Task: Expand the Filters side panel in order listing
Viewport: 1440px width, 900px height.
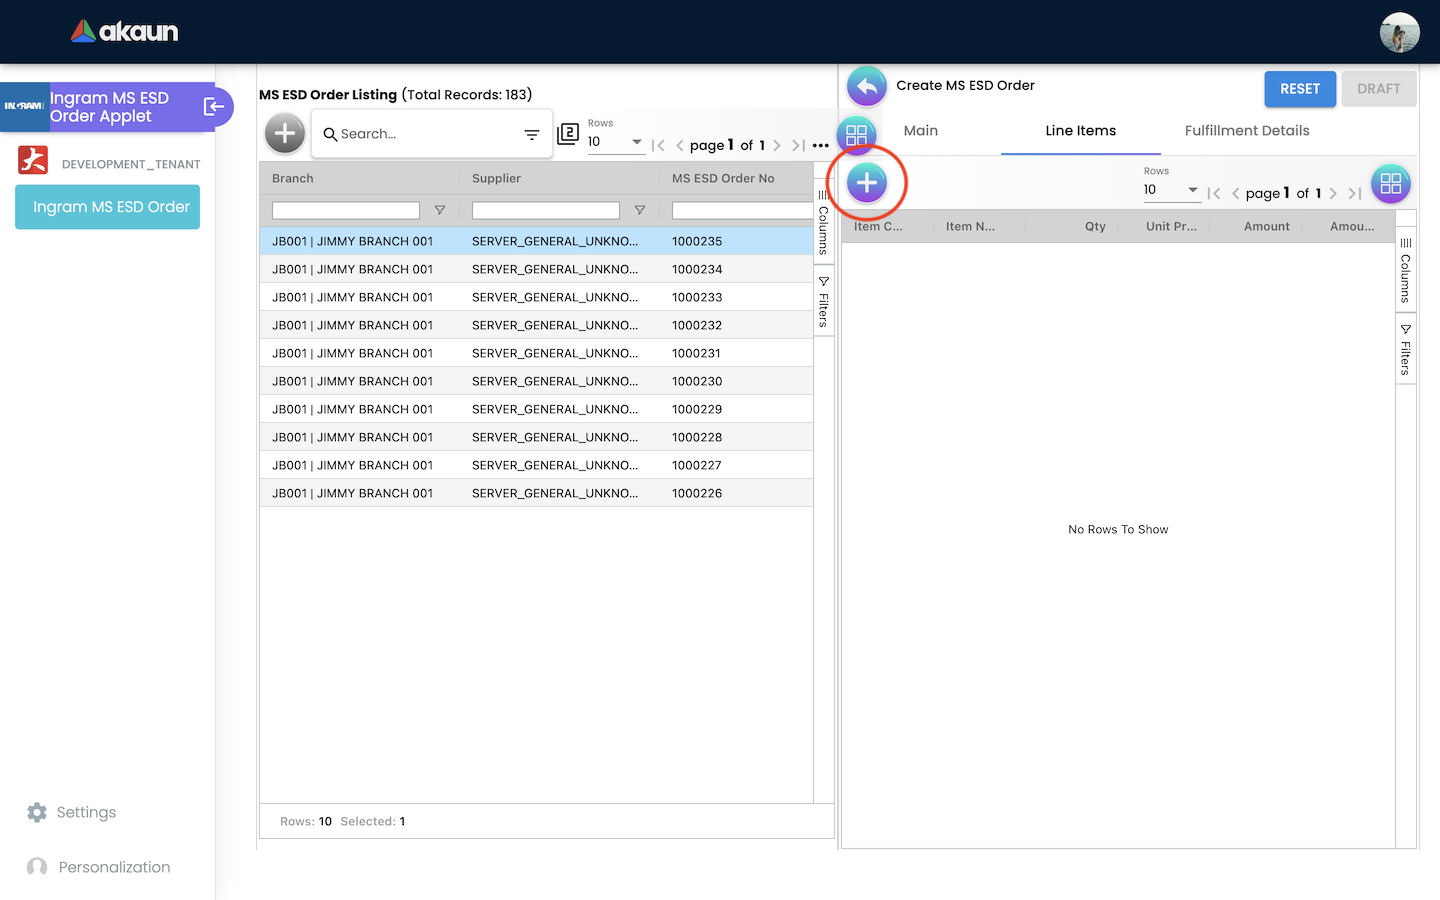Action: (823, 302)
